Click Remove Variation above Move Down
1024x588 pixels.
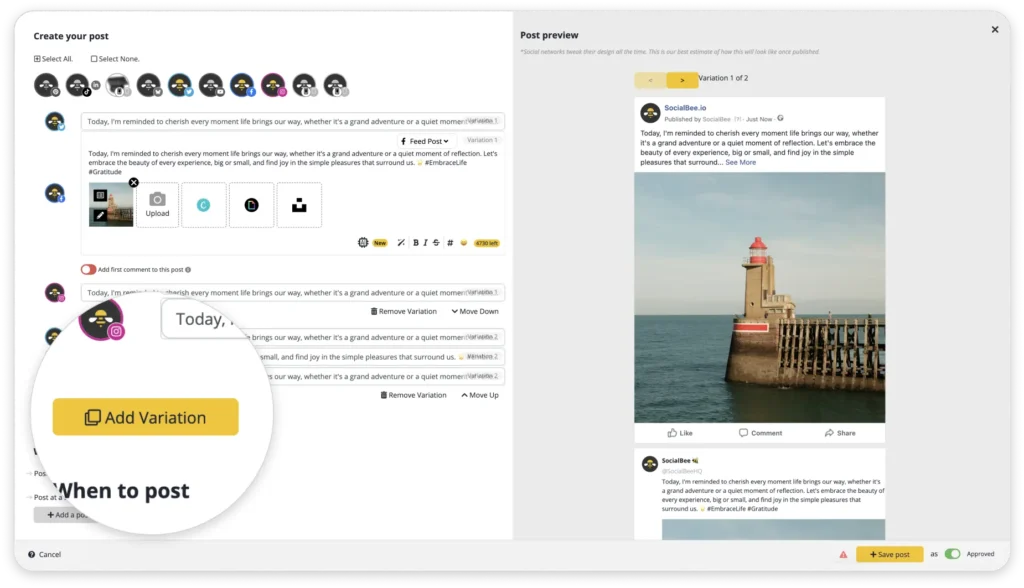[x=404, y=311]
